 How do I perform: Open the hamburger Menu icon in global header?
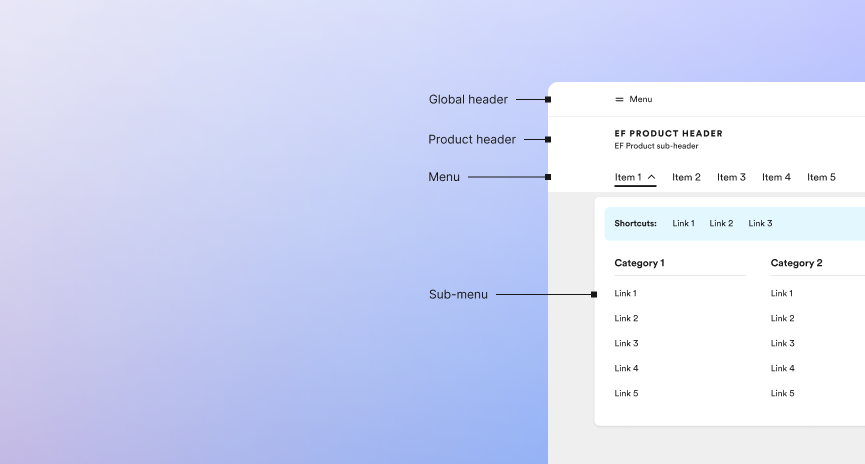click(x=619, y=99)
